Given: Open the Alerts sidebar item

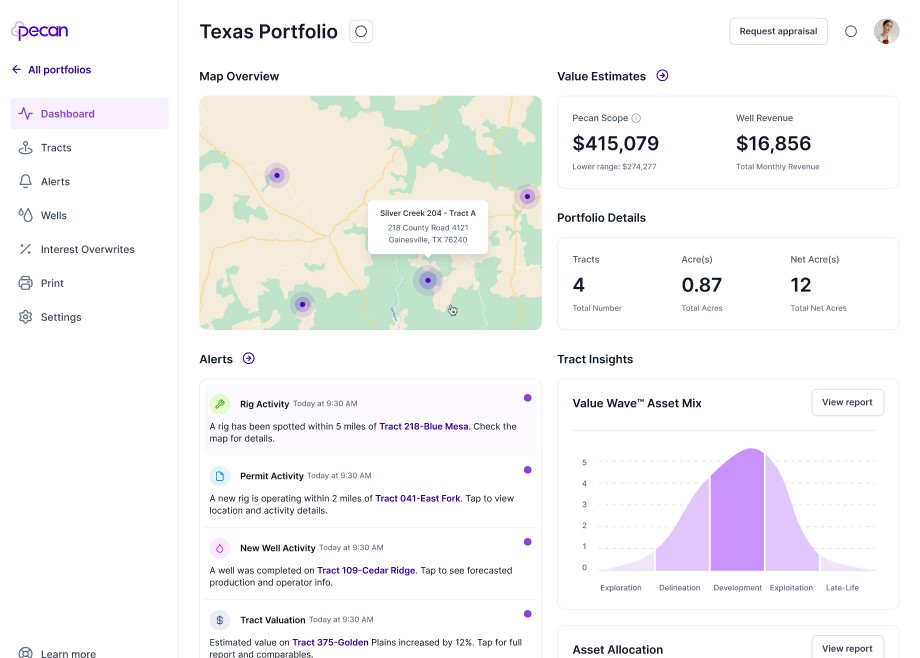Looking at the screenshot, I should (89, 182).
